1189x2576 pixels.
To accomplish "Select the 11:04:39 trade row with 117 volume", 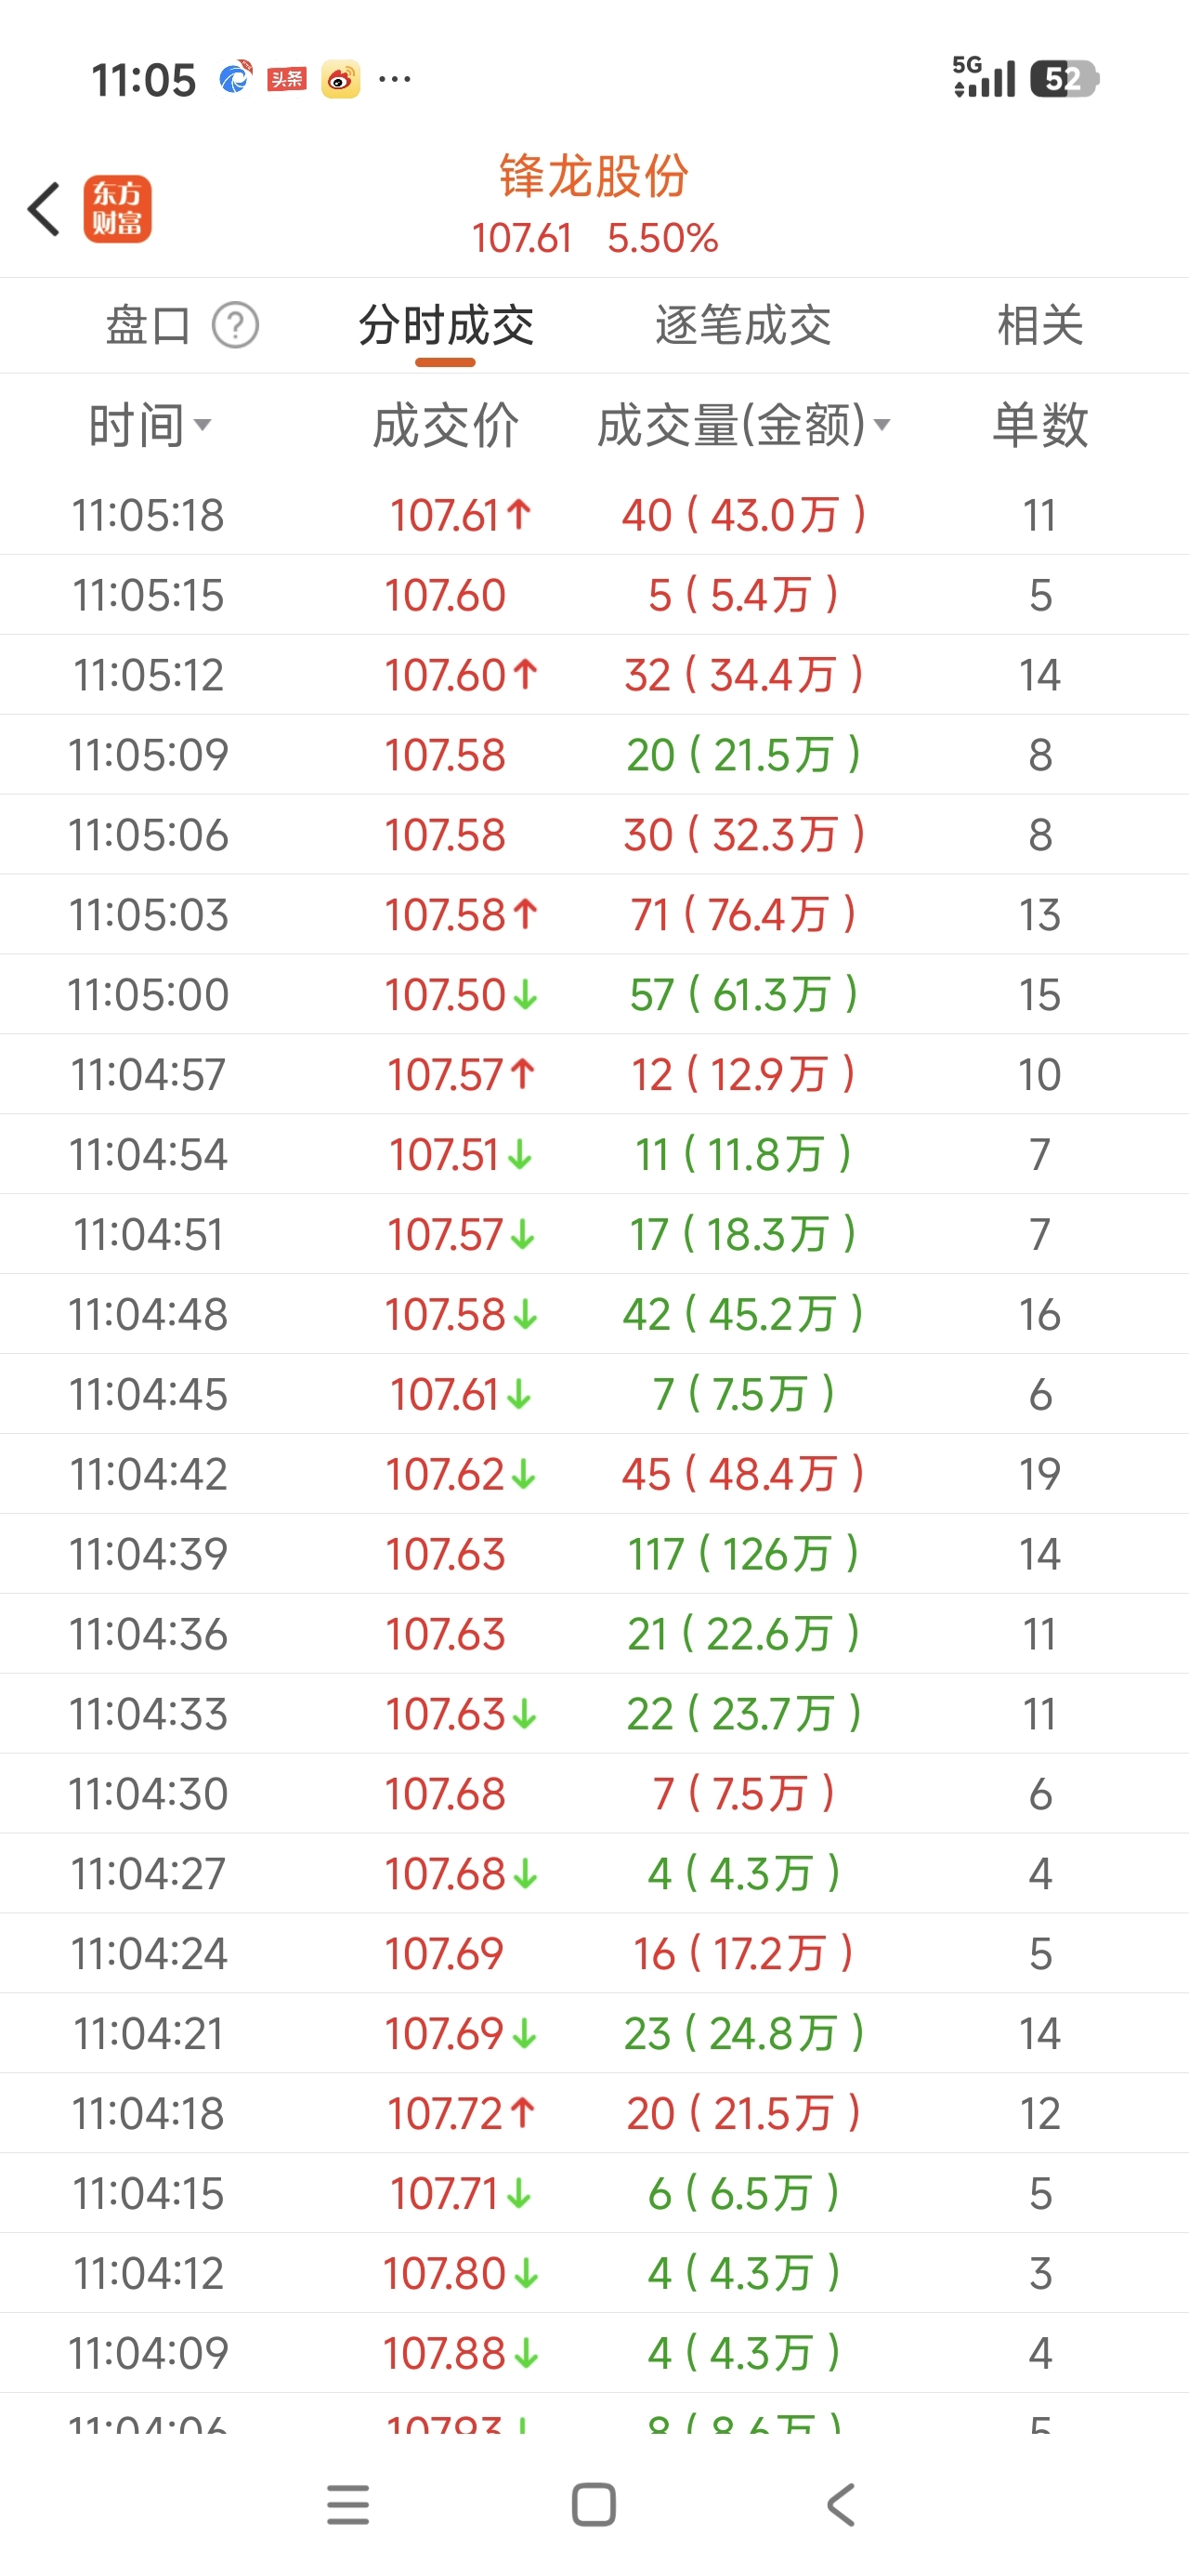I will pos(594,1554).
